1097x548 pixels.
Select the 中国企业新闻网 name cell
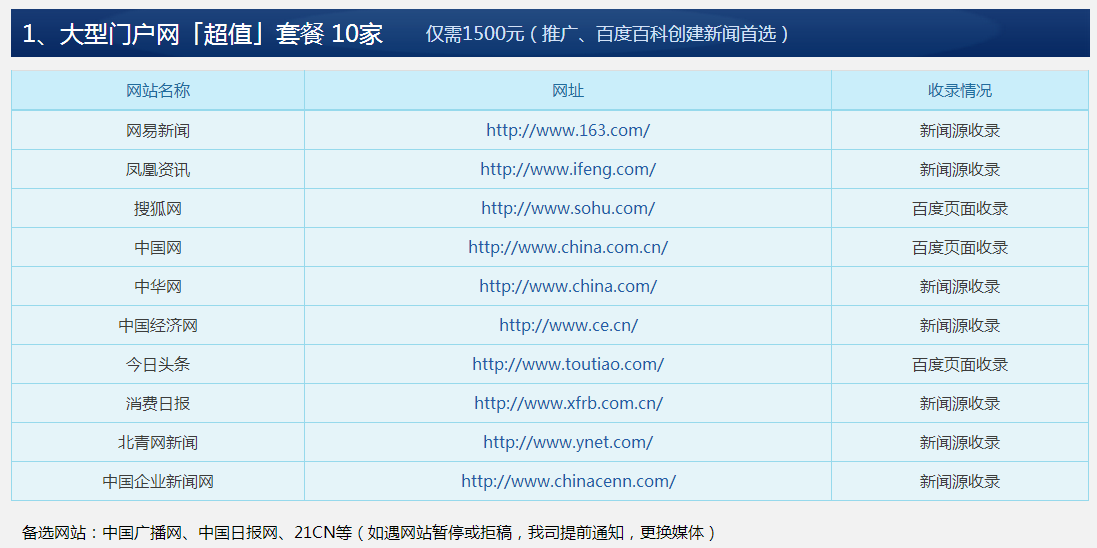point(158,481)
